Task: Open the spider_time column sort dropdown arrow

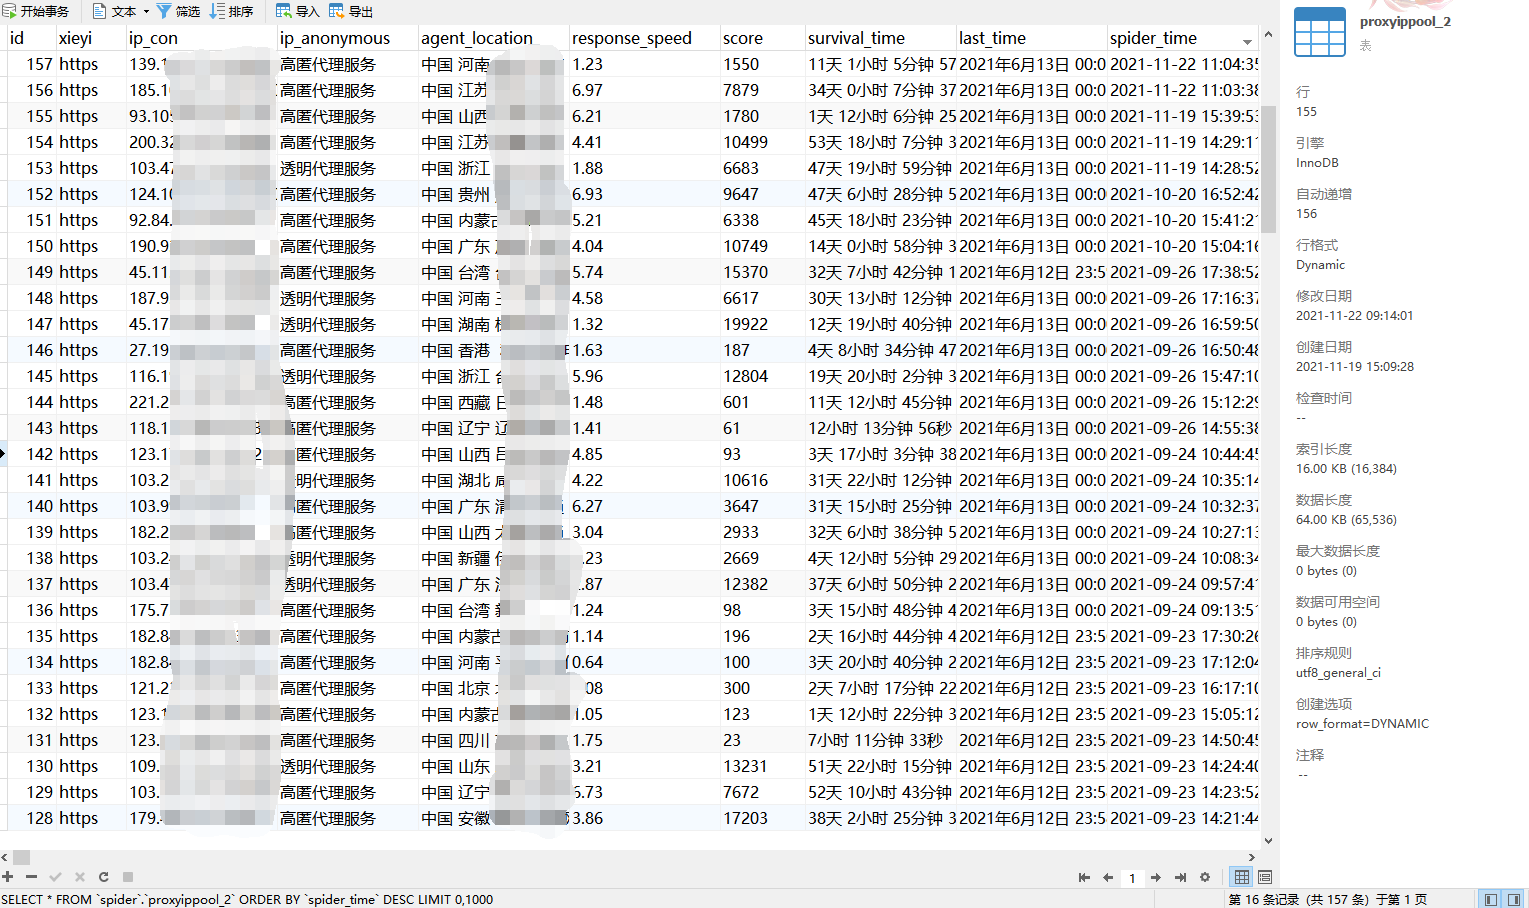Action: pyautogui.click(x=1247, y=42)
